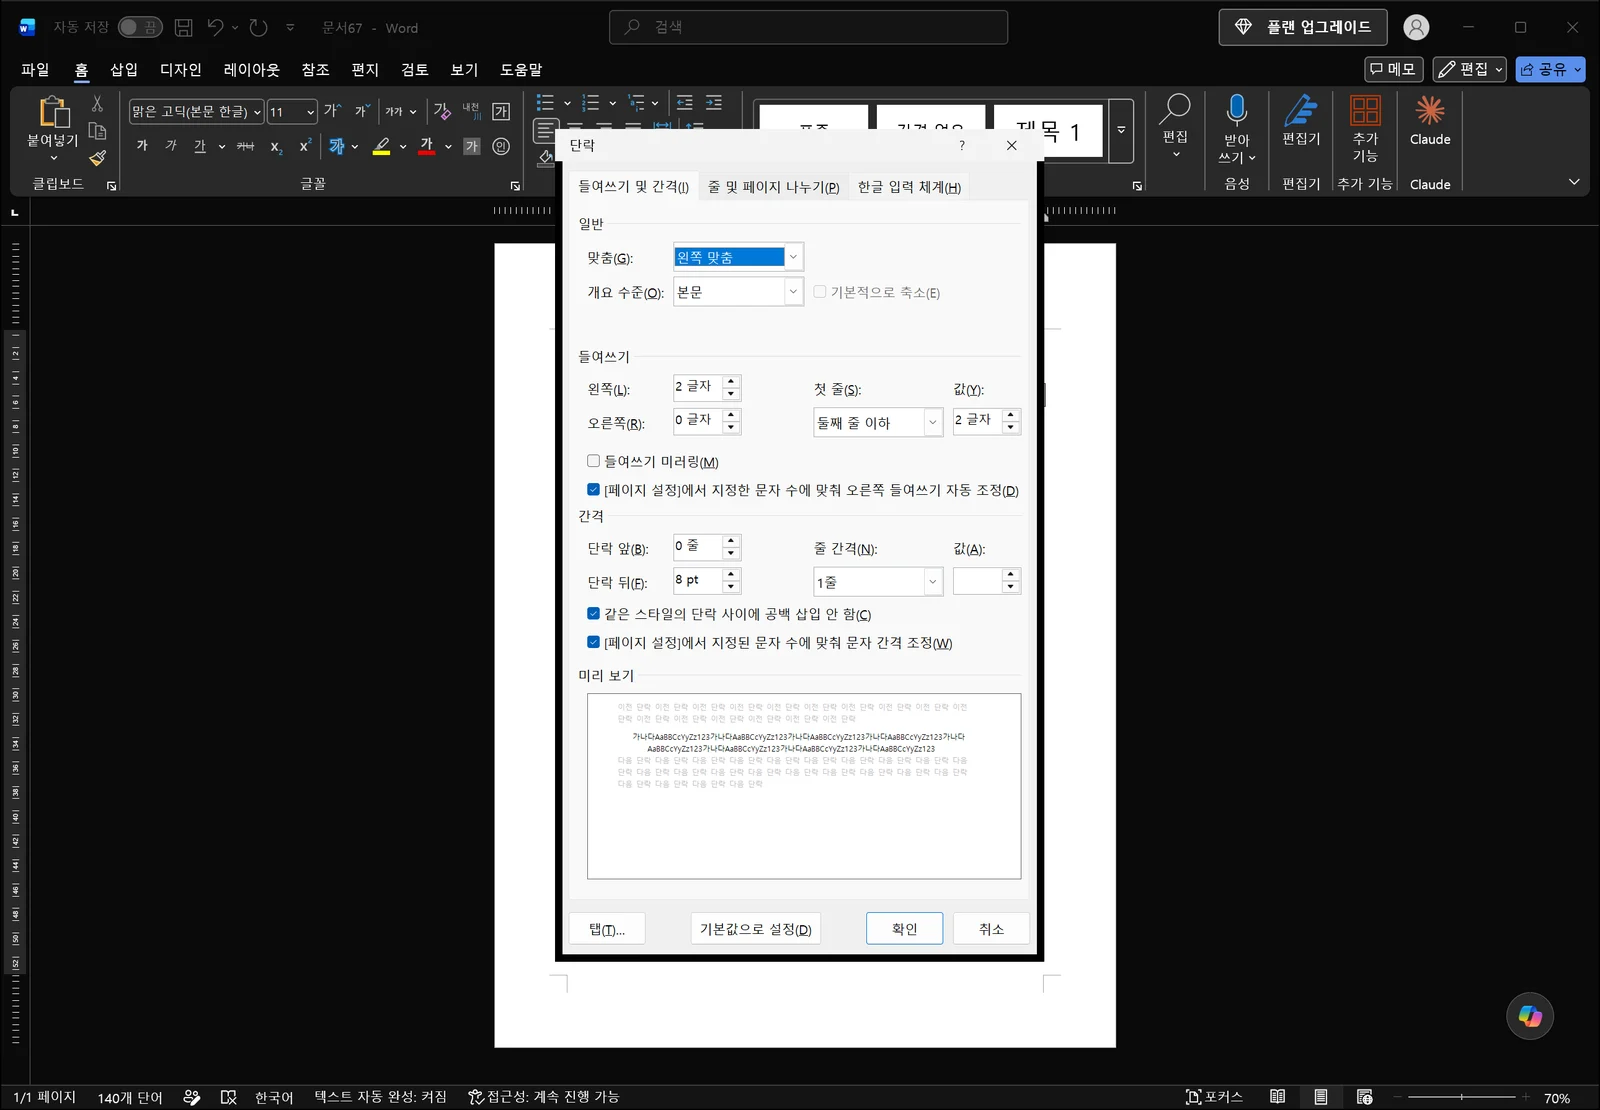This screenshot has width=1600, height=1110.
Task: Open the font name dropdown
Action: (x=257, y=112)
